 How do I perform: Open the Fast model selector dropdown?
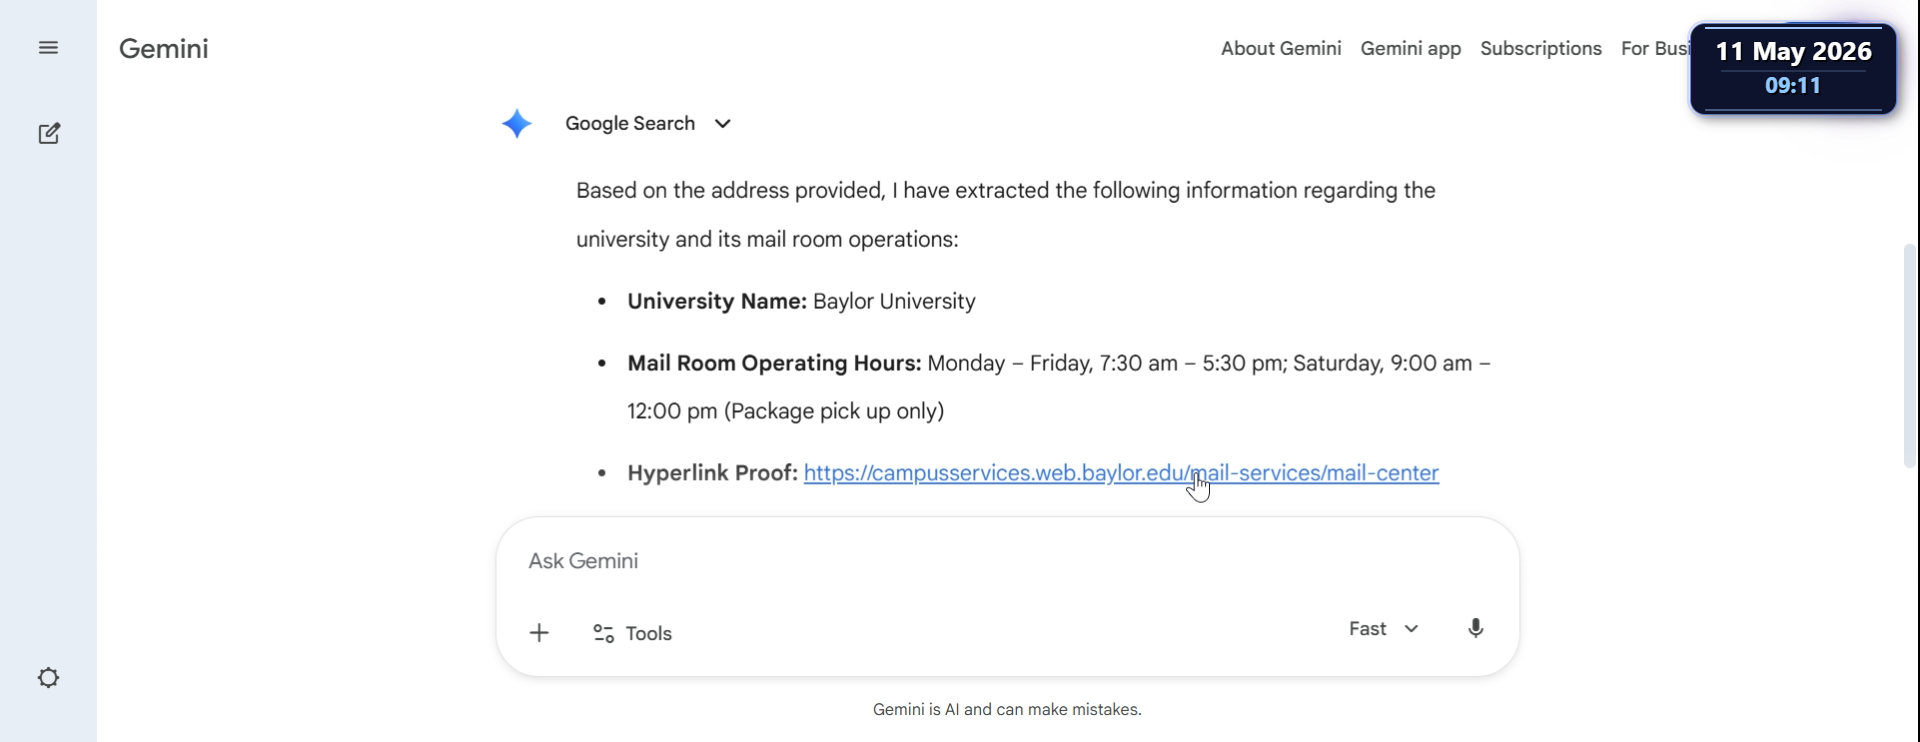[1384, 629]
